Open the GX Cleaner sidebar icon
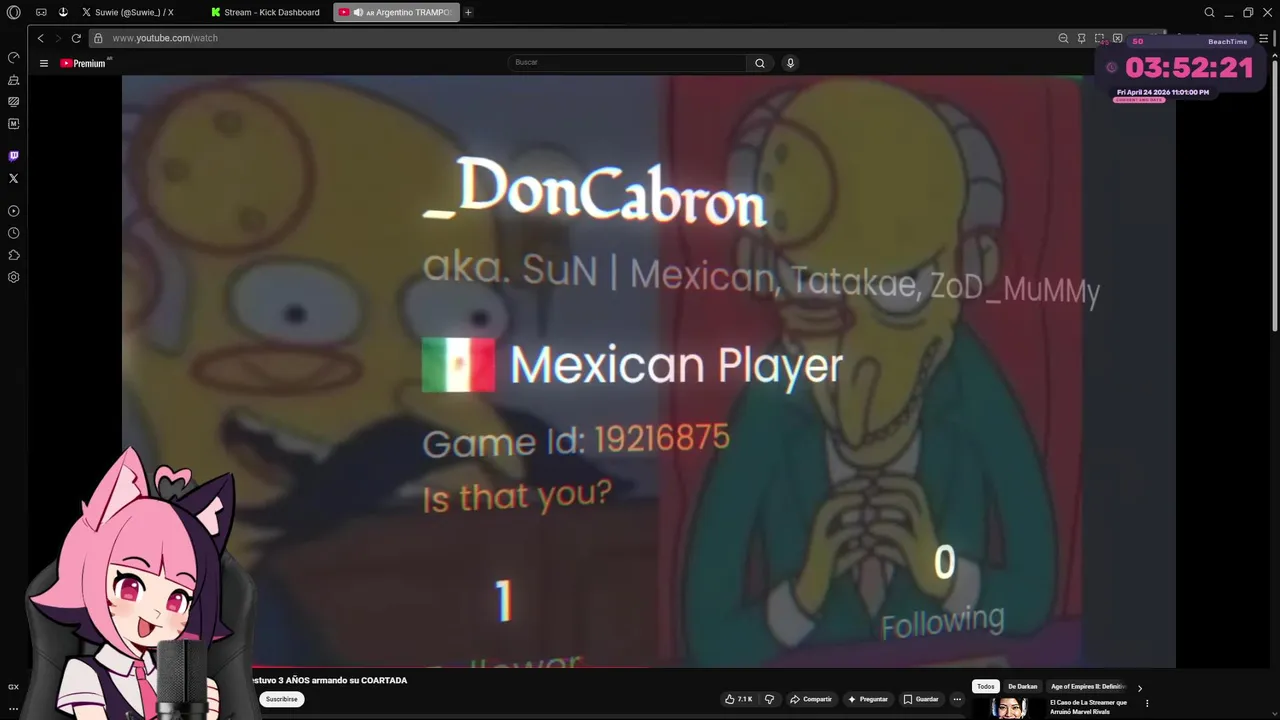The height and width of the screenshot is (720, 1280). [x=13, y=80]
